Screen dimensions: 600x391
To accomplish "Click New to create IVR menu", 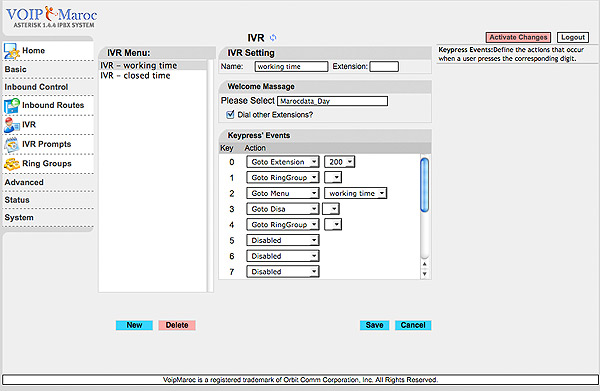I will click(x=134, y=325).
